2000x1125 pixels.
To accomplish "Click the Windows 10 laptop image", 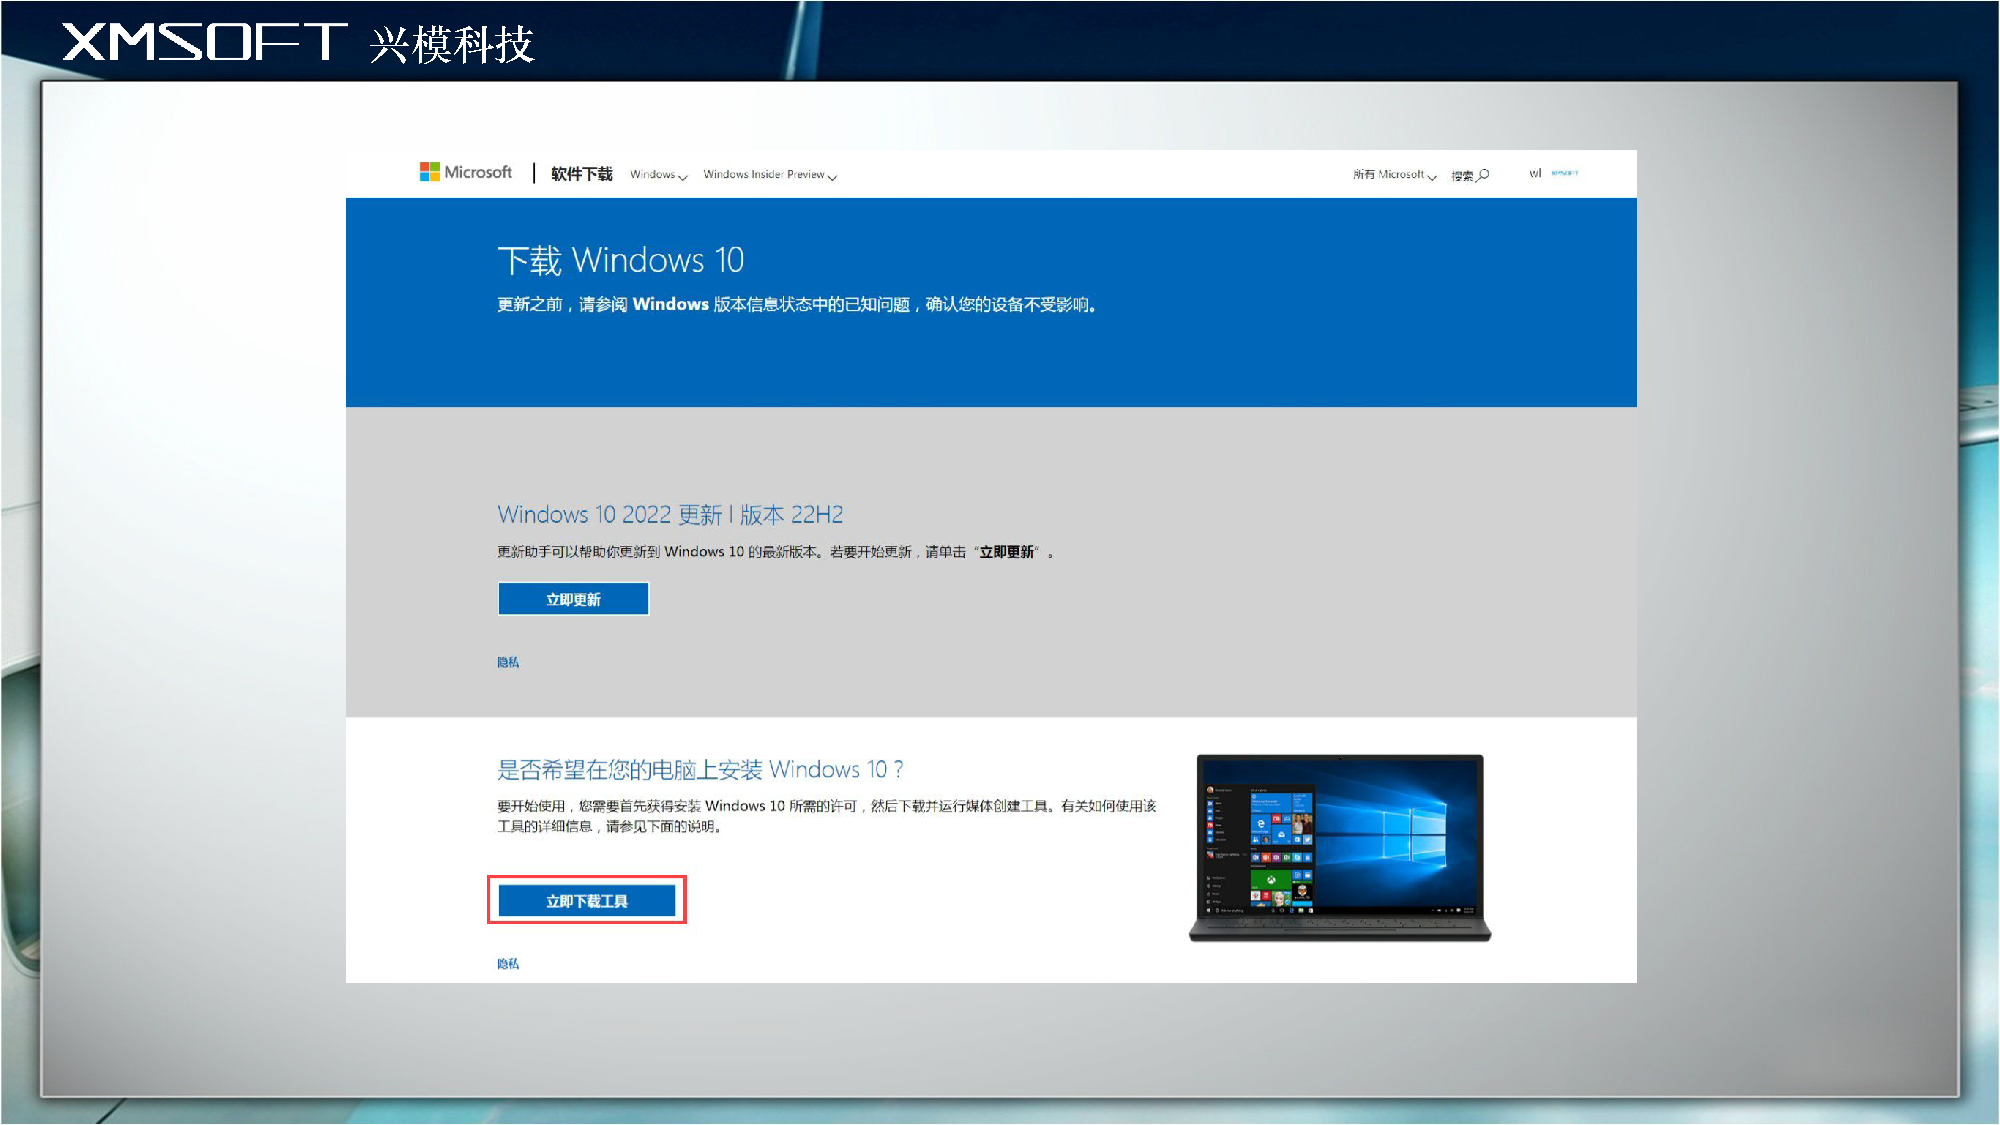I will tap(1340, 848).
